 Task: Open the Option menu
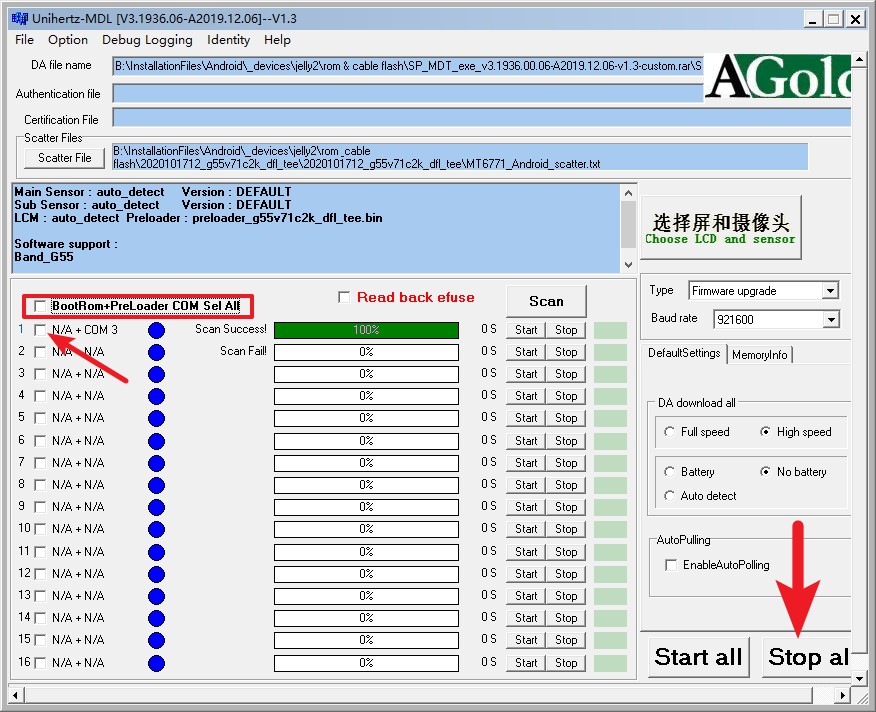(68, 40)
